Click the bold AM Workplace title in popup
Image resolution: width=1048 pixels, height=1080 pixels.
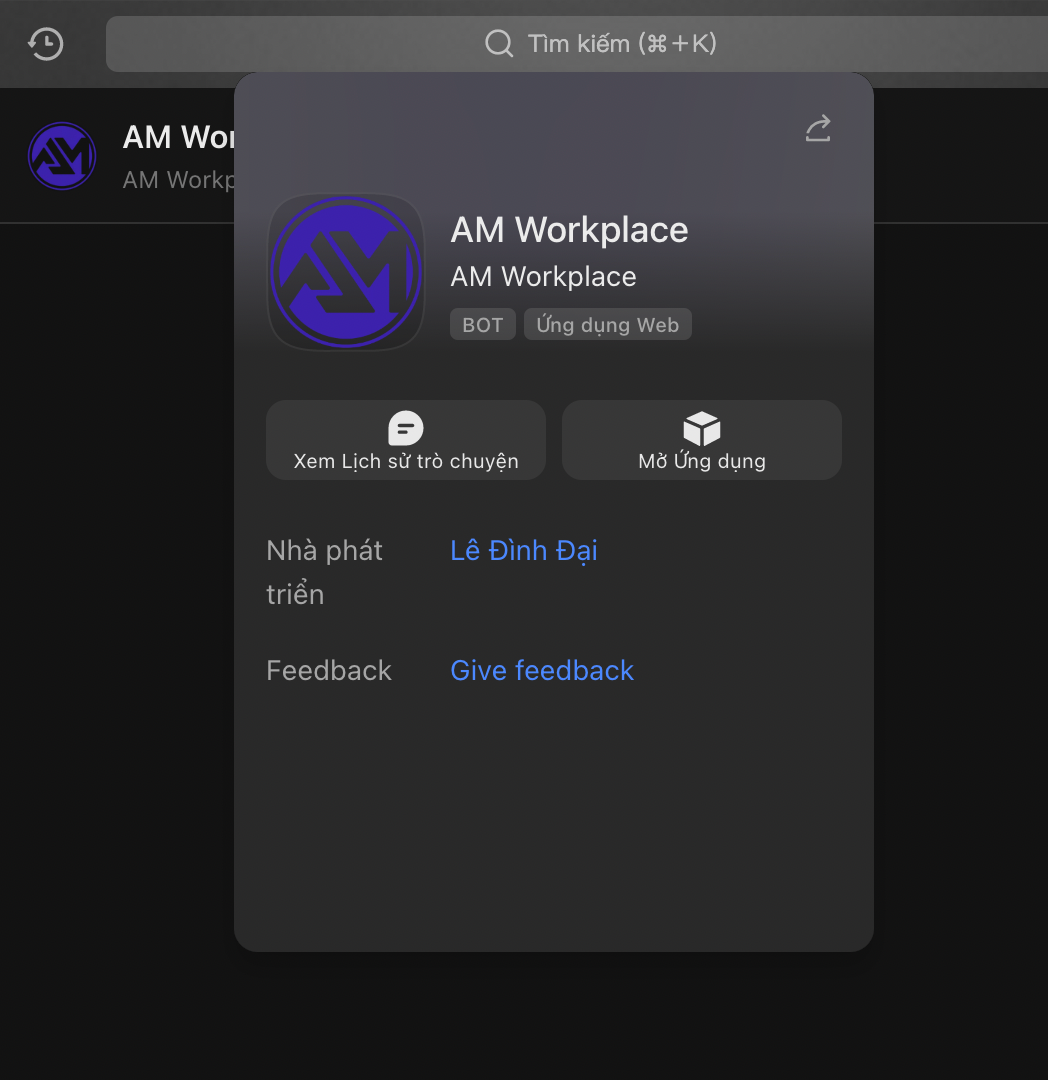point(569,230)
